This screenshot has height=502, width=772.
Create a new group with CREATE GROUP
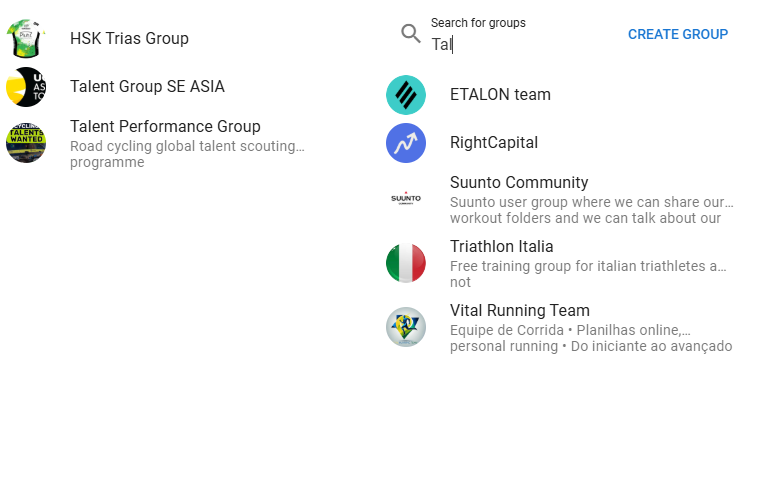pos(677,34)
